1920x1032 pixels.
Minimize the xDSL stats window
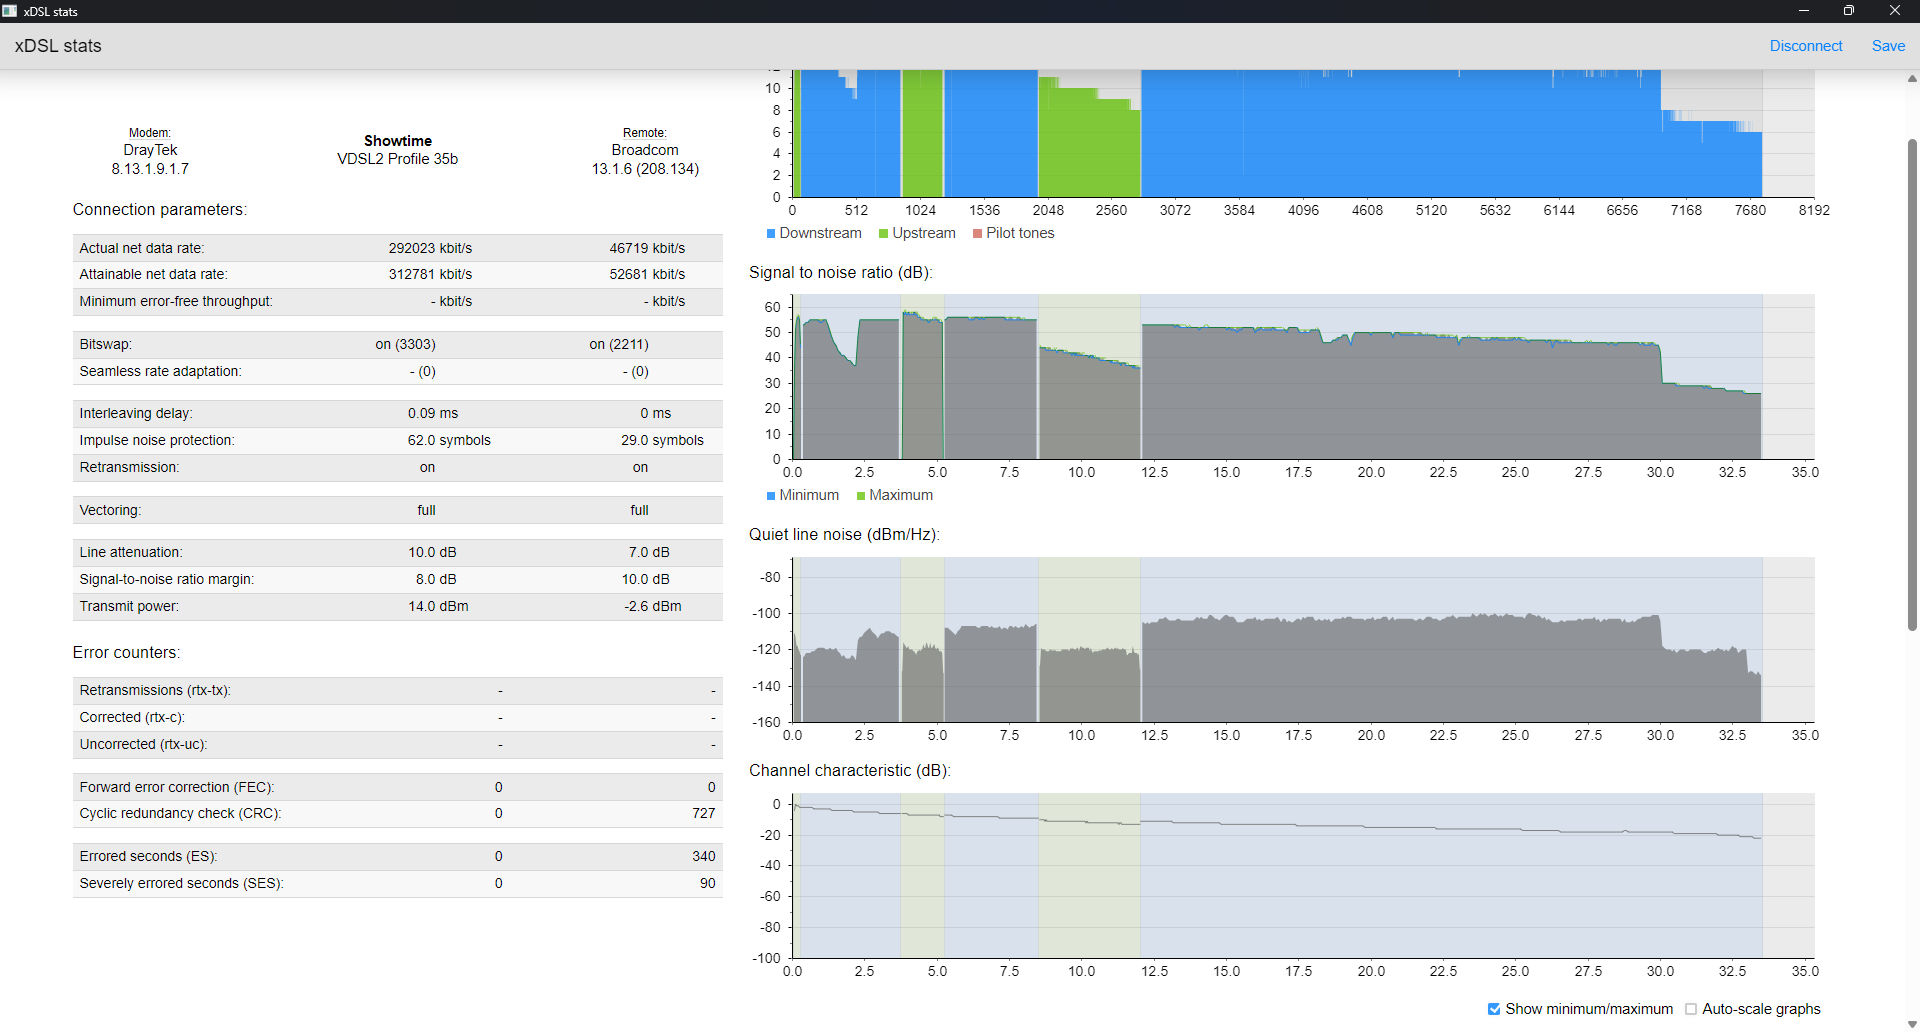point(1803,11)
